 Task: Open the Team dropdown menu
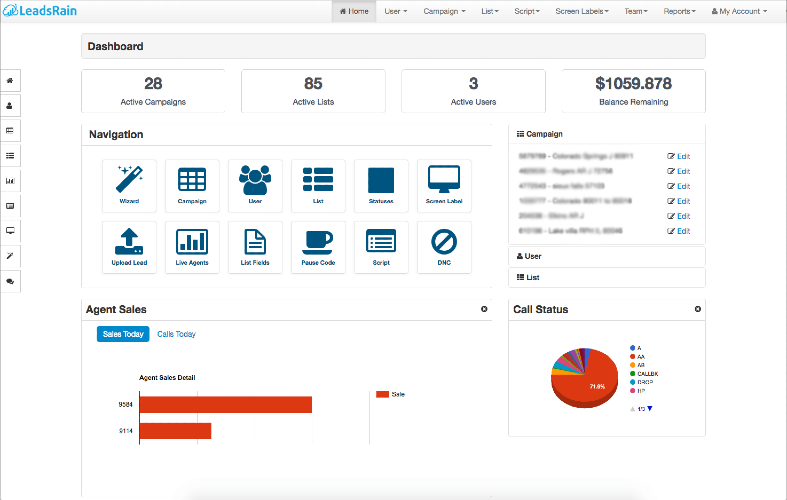point(636,11)
